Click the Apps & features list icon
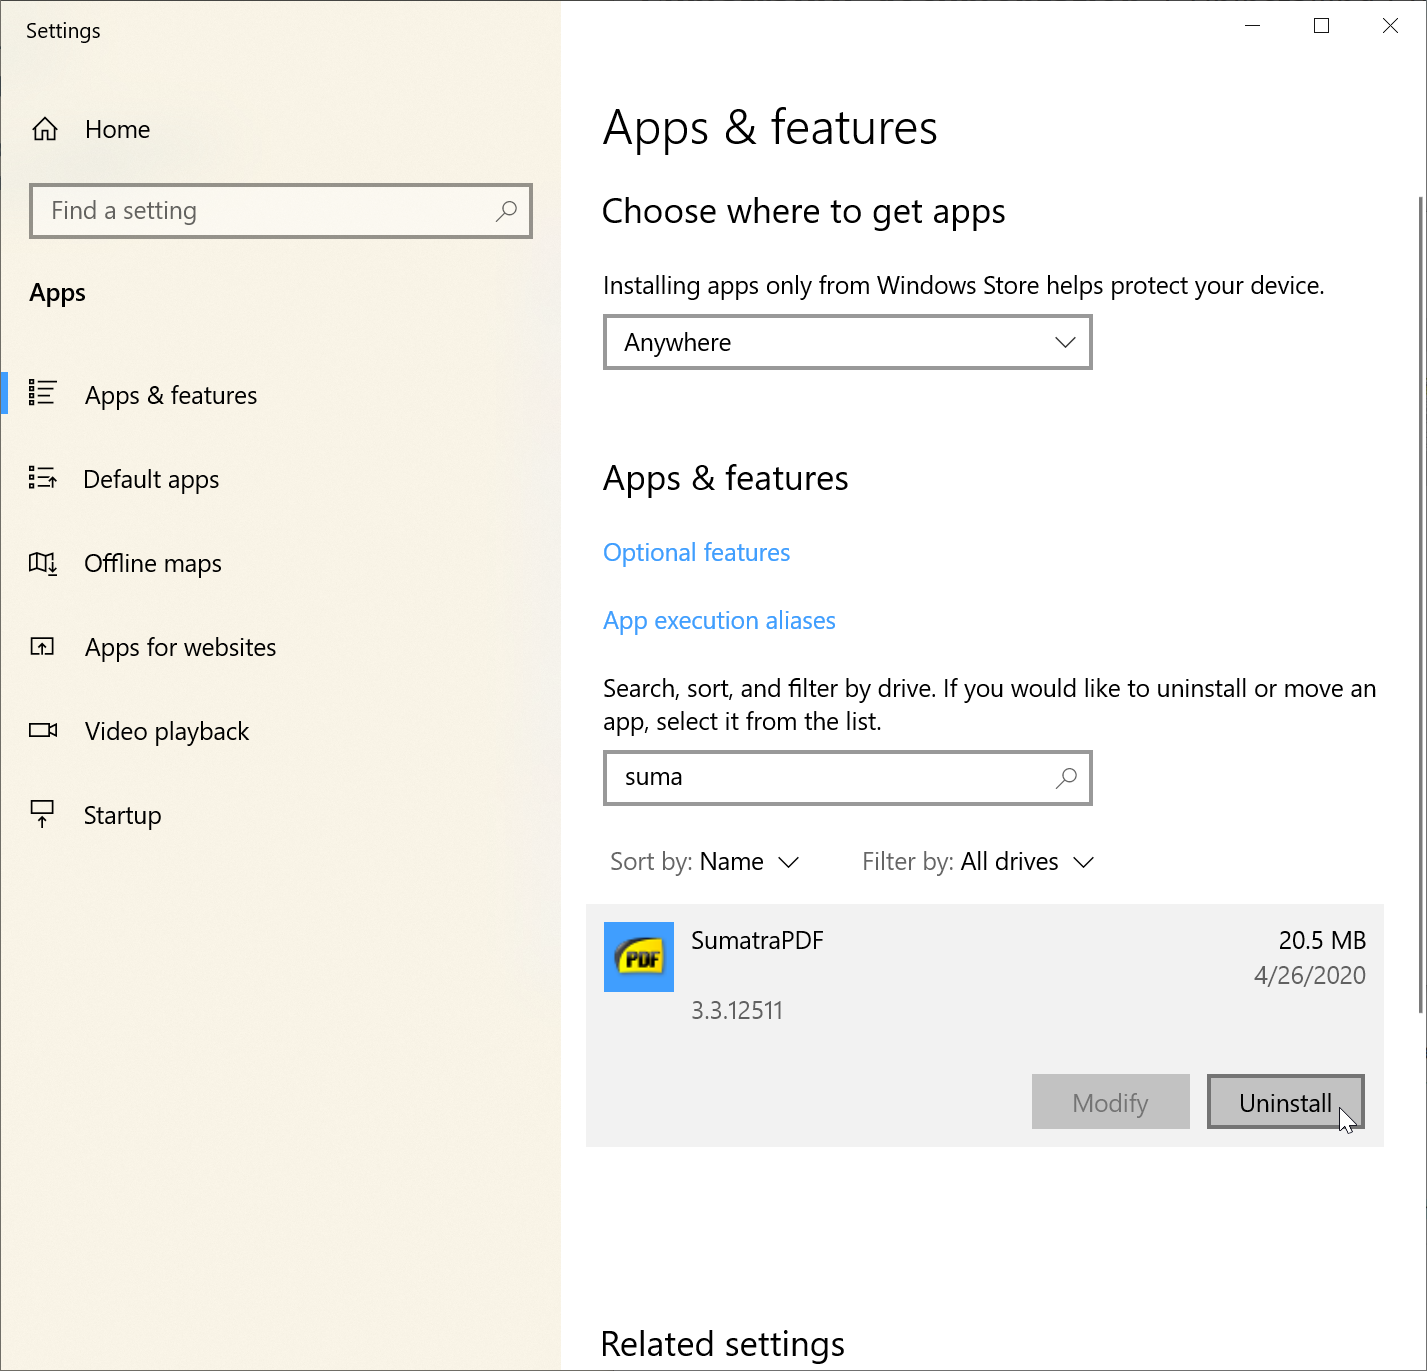The image size is (1427, 1371). [x=42, y=393]
